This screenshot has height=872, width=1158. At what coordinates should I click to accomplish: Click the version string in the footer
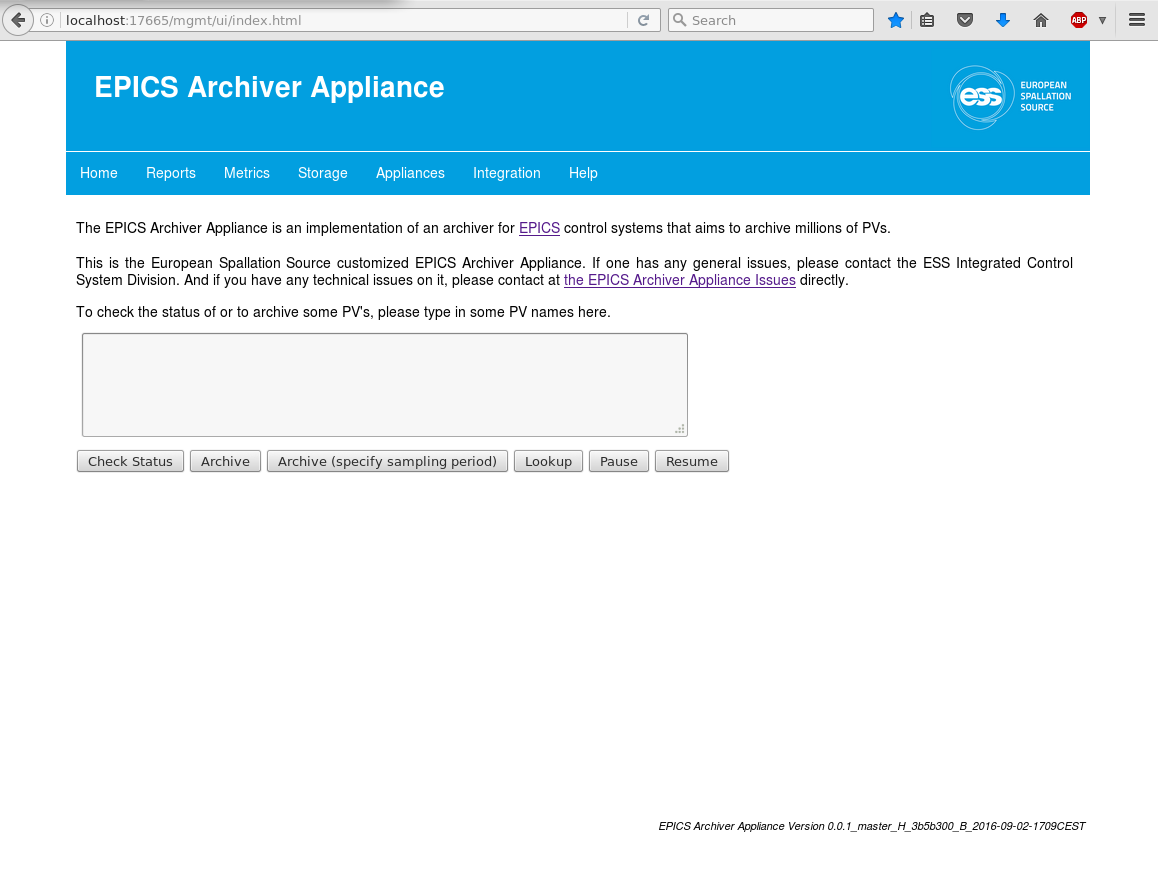tap(871, 826)
